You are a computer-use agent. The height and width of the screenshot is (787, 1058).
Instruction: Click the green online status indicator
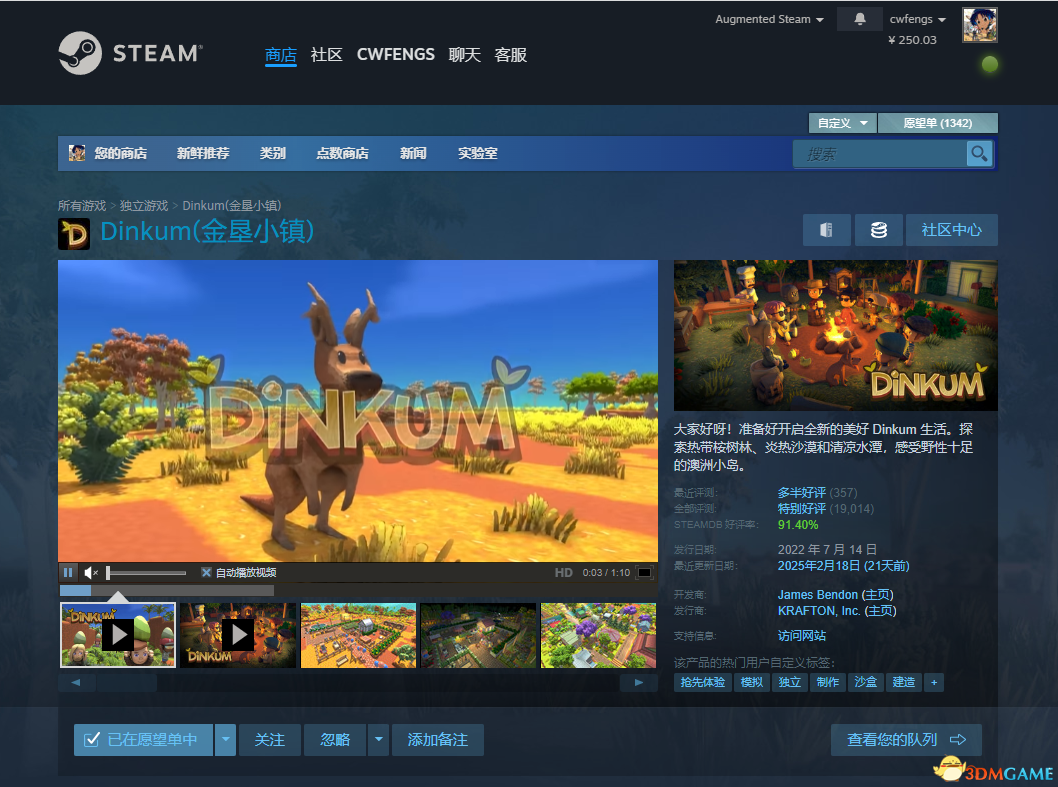tap(990, 64)
